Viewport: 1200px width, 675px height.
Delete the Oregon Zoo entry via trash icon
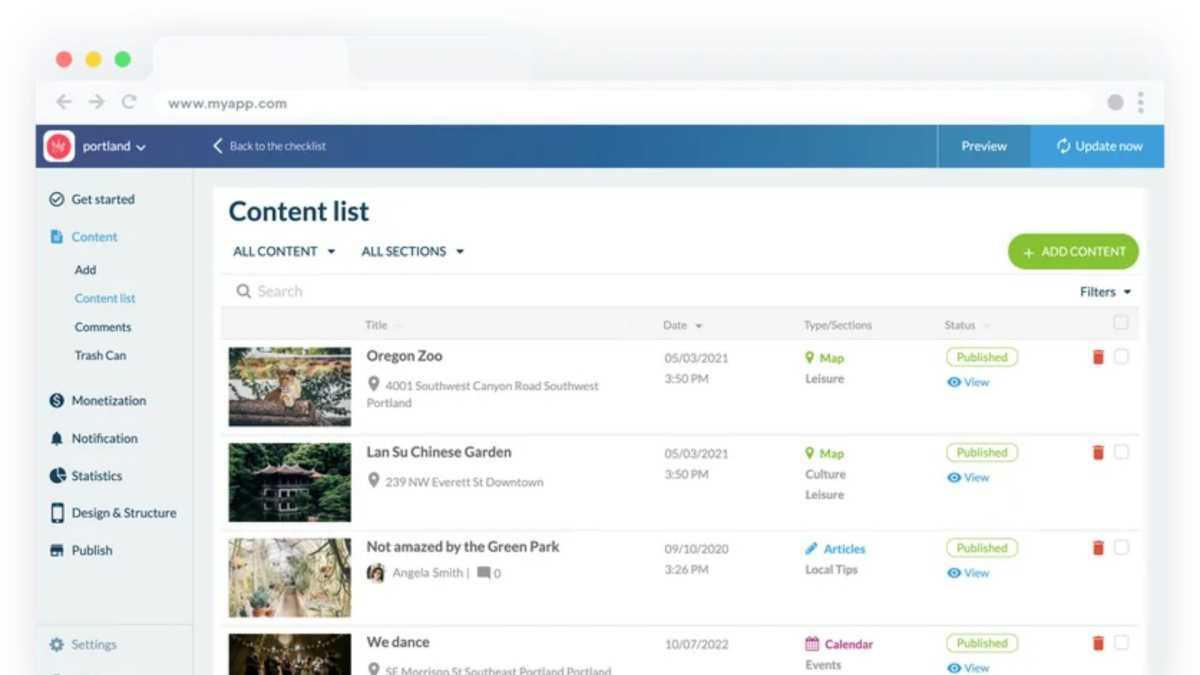(x=1097, y=357)
